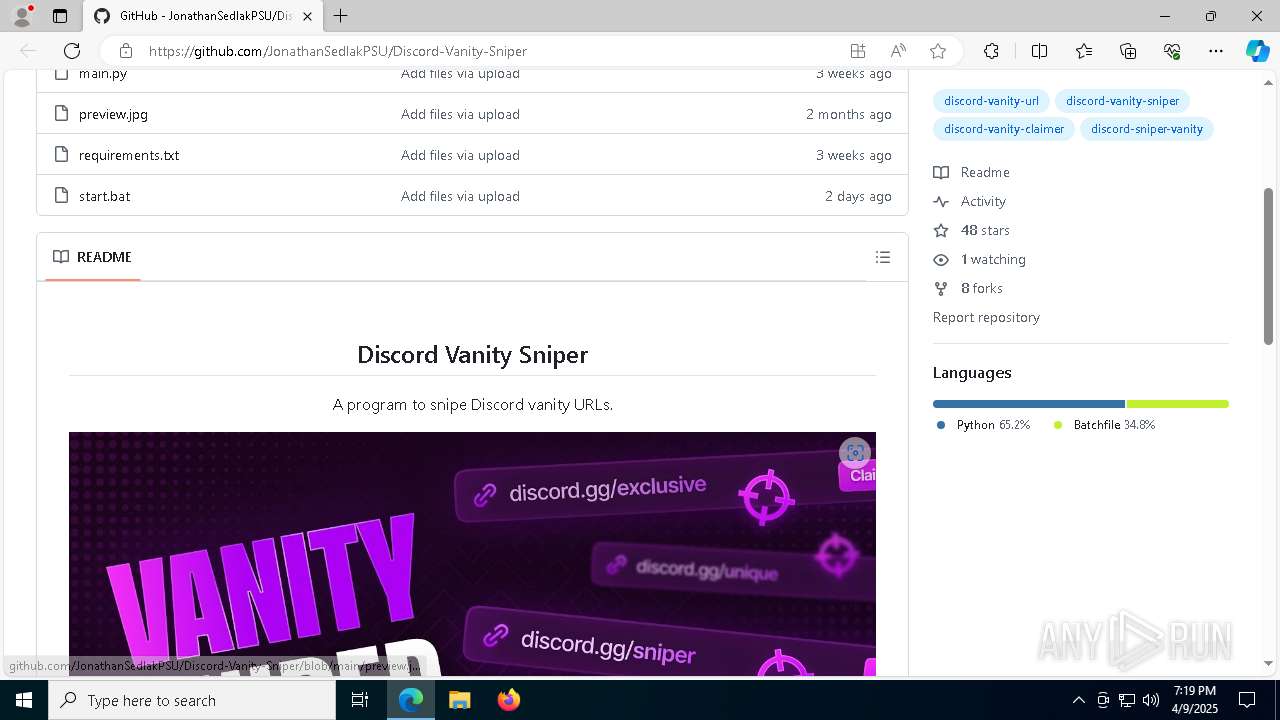Click the browser profile avatar icon

22,16
